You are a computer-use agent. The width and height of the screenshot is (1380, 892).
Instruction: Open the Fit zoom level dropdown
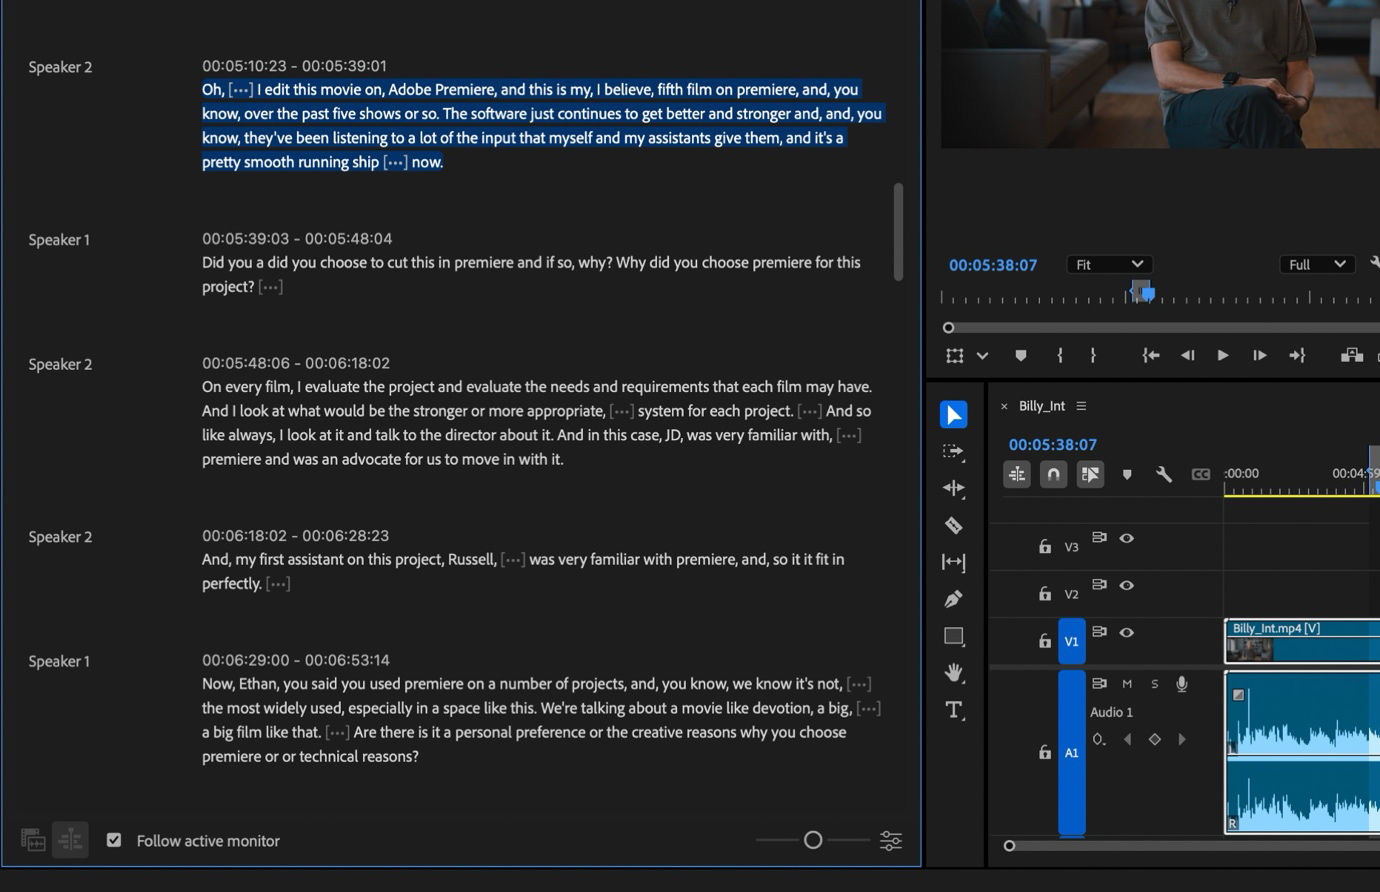pos(1108,264)
